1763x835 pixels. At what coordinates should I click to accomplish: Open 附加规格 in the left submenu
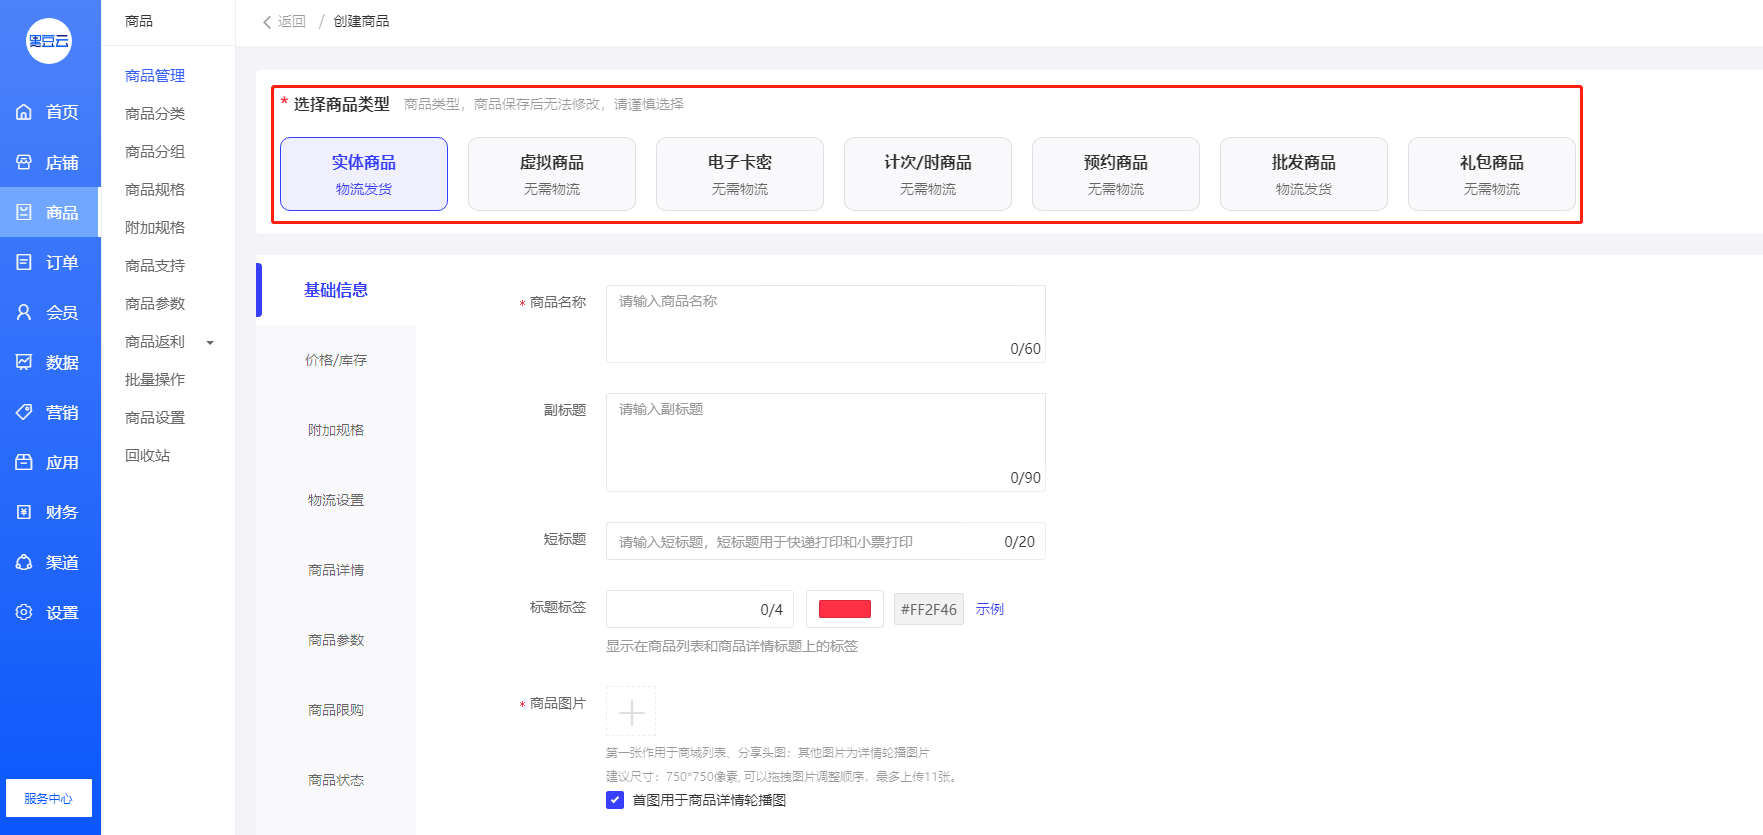pos(155,228)
